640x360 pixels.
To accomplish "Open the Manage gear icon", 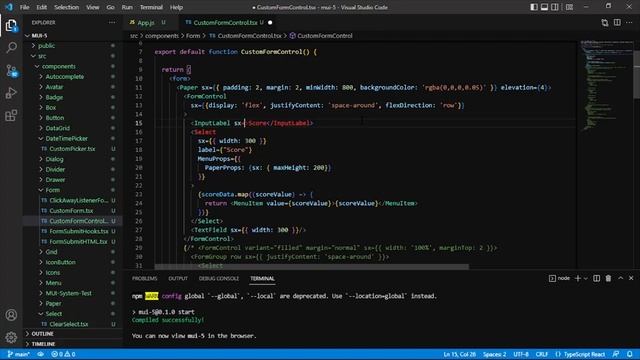I will (x=11, y=337).
